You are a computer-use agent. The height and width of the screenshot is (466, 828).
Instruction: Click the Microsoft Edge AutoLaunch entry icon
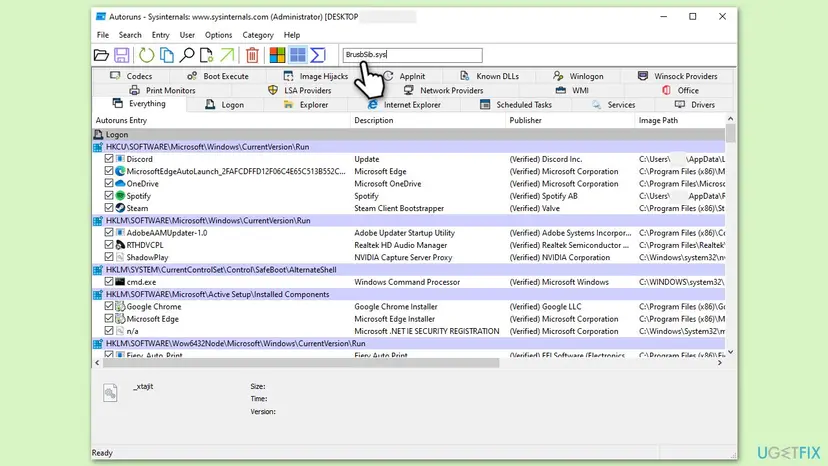(x=120, y=171)
